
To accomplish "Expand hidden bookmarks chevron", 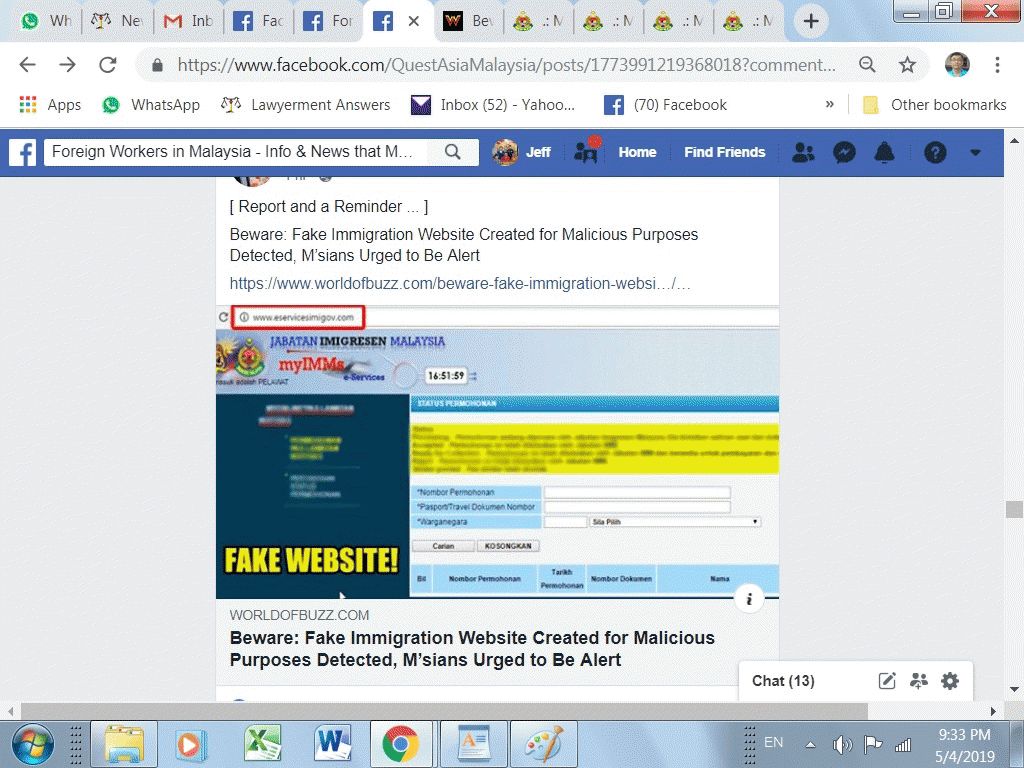I will click(829, 104).
